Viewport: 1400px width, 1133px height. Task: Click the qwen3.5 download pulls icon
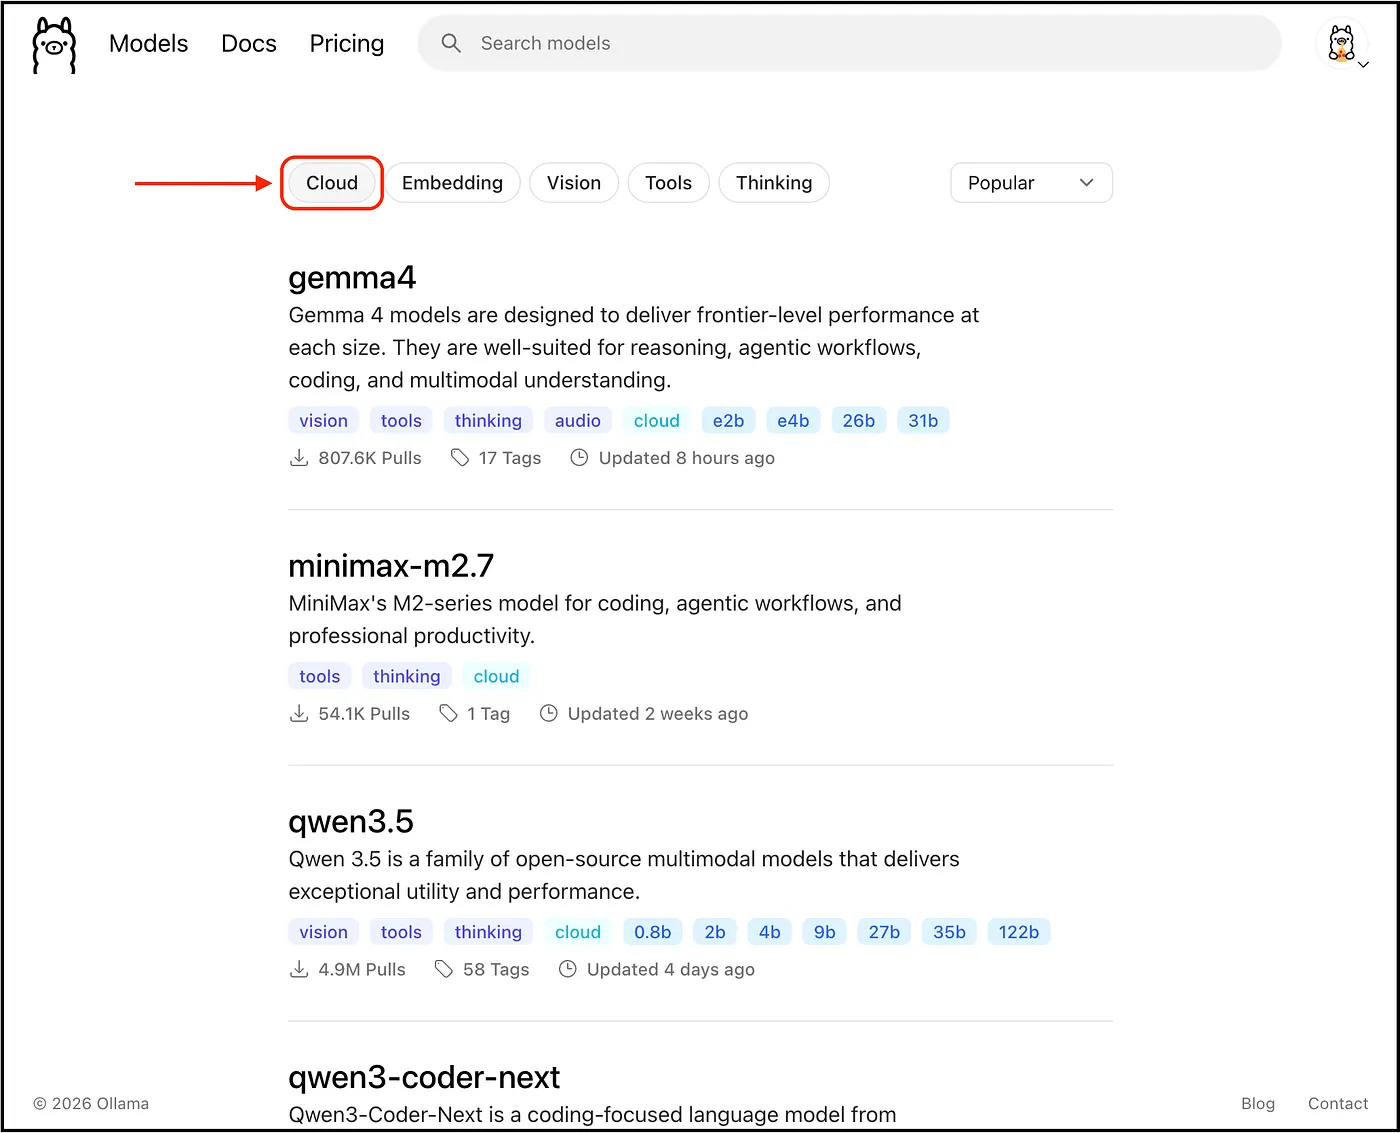[298, 969]
